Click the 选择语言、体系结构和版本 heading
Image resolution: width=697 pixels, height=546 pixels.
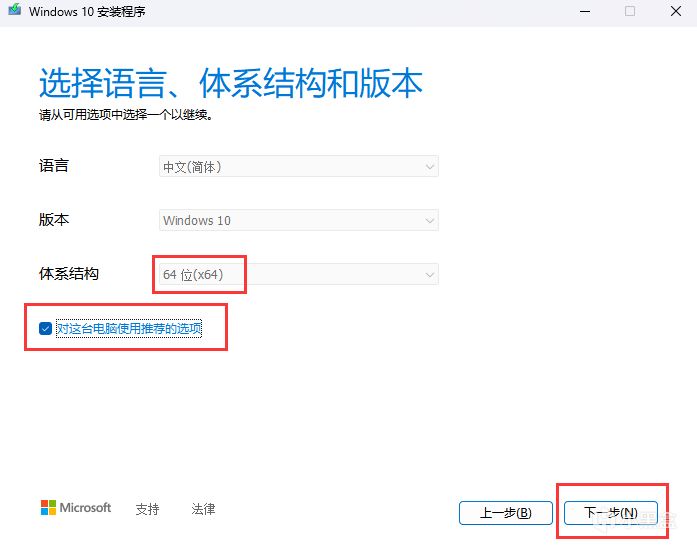click(231, 83)
